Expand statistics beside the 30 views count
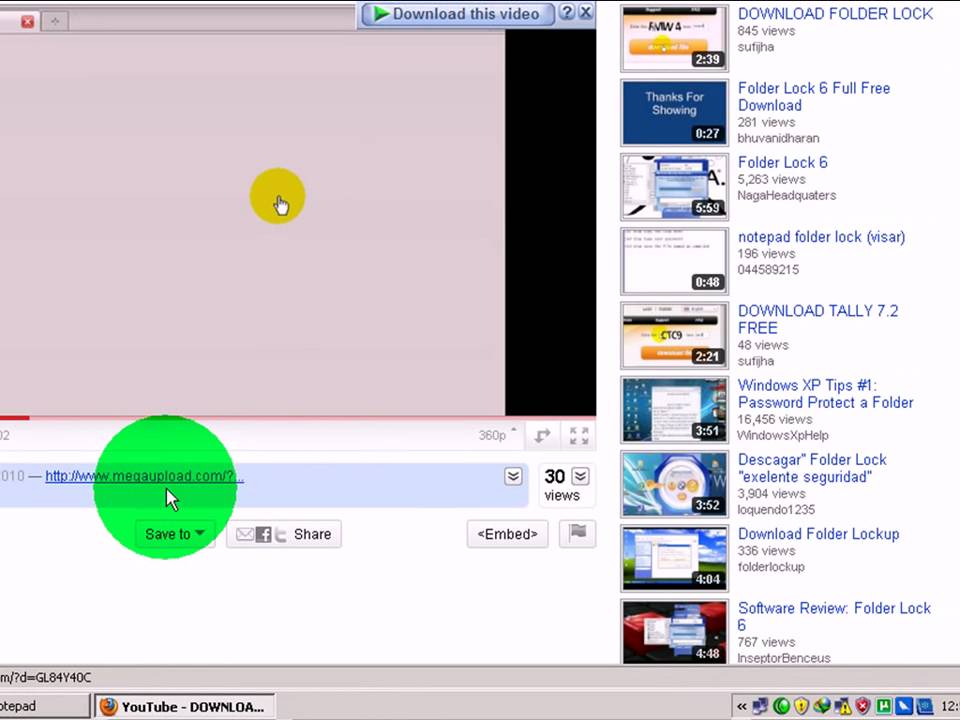The height and width of the screenshot is (720, 960). [x=580, y=476]
